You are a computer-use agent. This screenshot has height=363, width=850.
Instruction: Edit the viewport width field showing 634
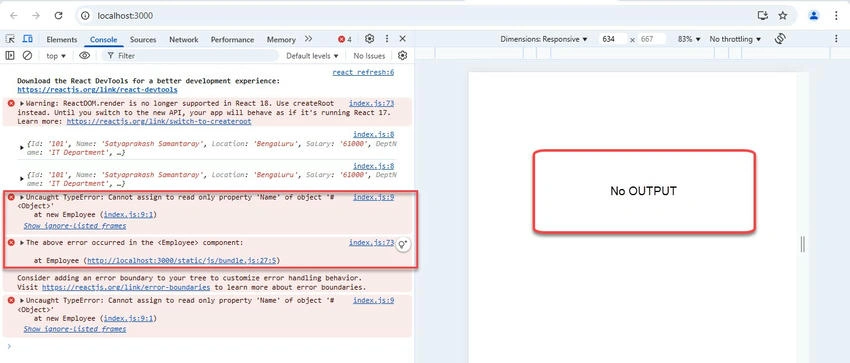613,40
